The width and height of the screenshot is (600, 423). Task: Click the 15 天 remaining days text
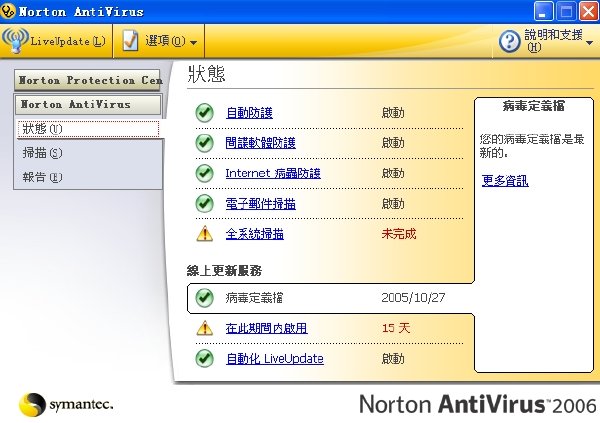click(x=396, y=328)
